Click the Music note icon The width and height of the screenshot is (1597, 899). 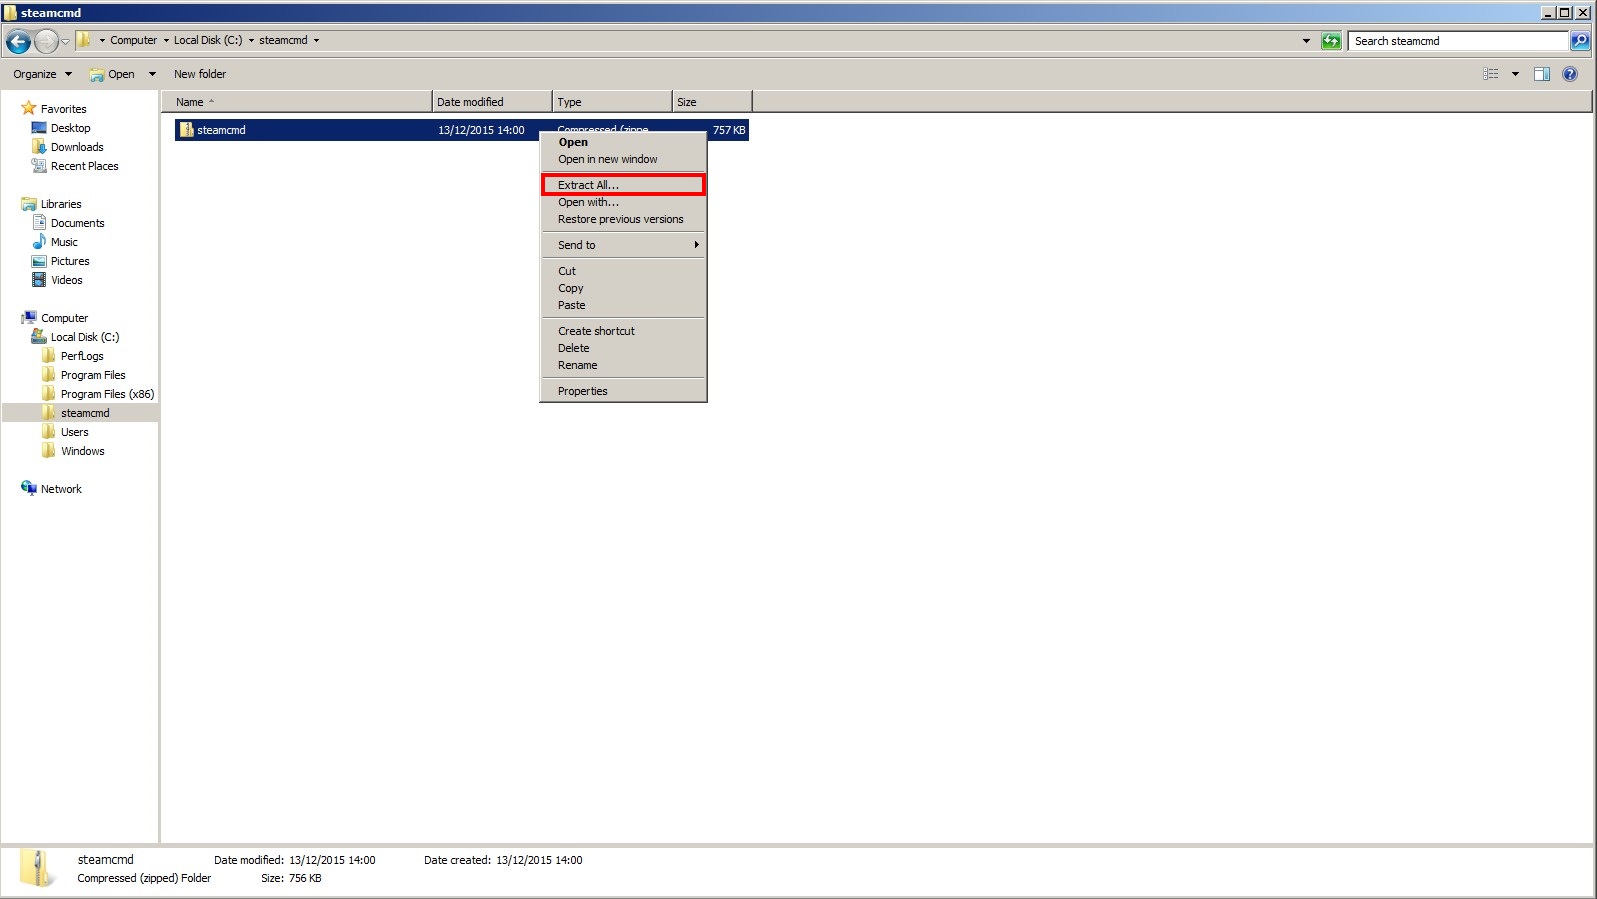[x=39, y=242]
